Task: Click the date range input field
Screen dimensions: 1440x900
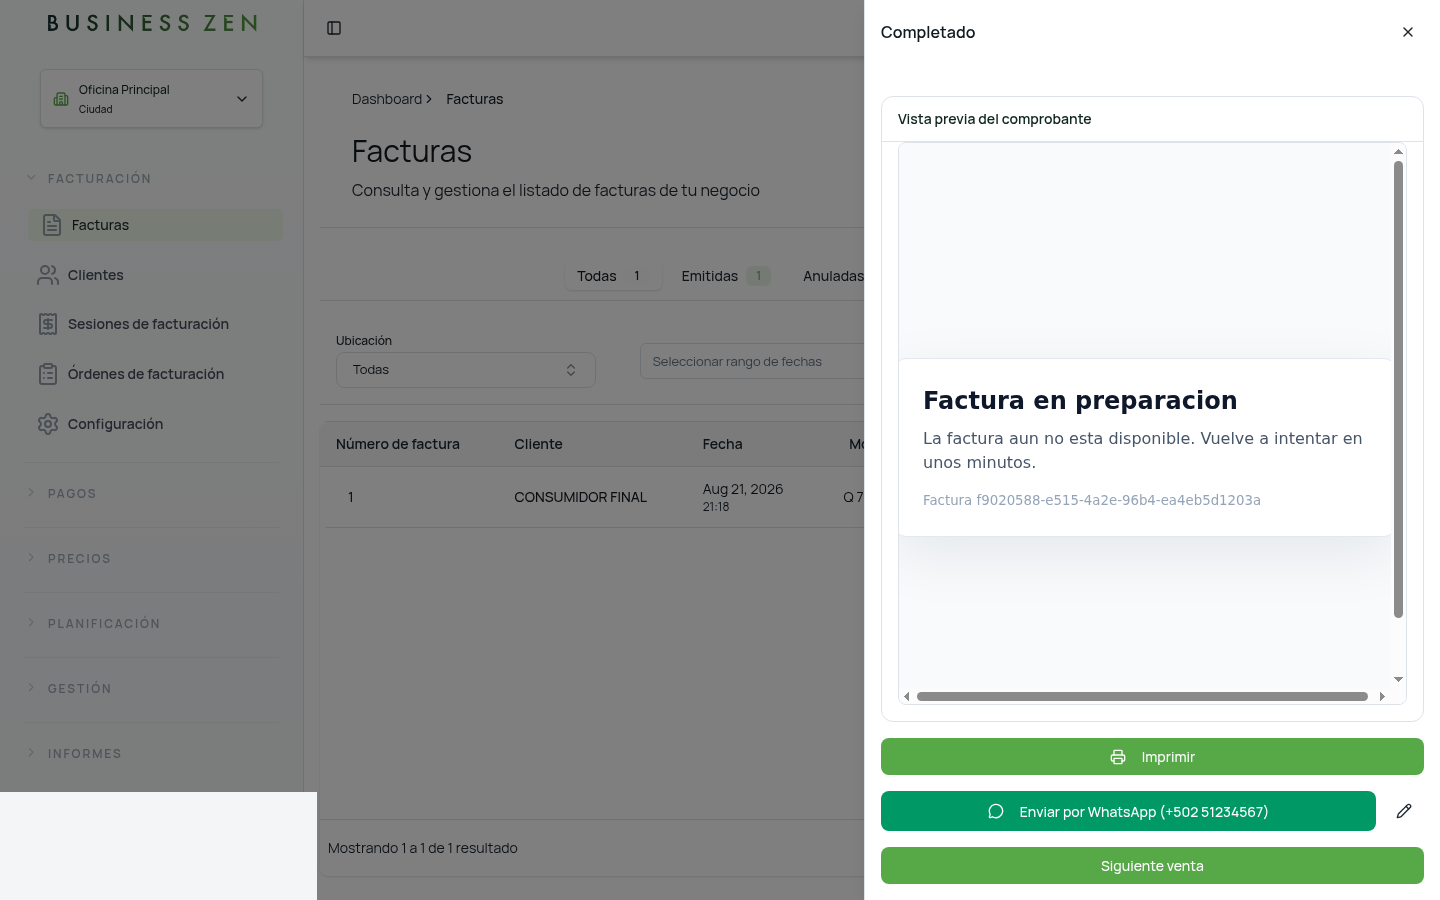Action: (x=752, y=362)
